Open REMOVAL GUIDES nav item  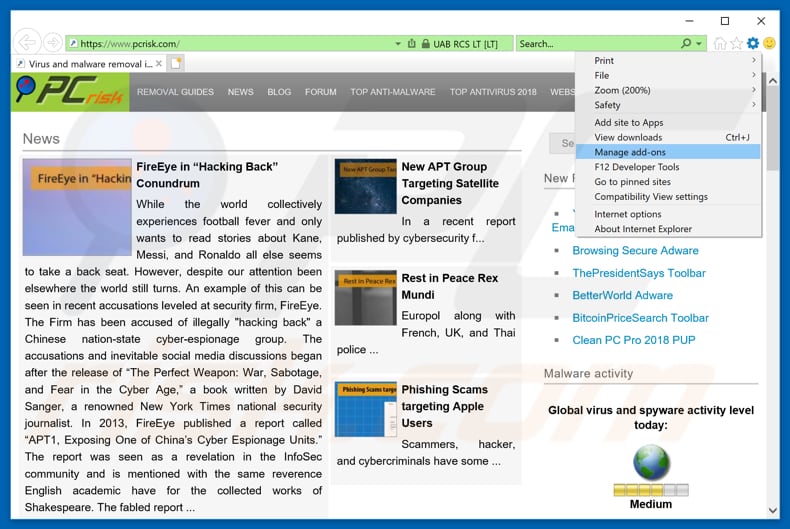175,92
